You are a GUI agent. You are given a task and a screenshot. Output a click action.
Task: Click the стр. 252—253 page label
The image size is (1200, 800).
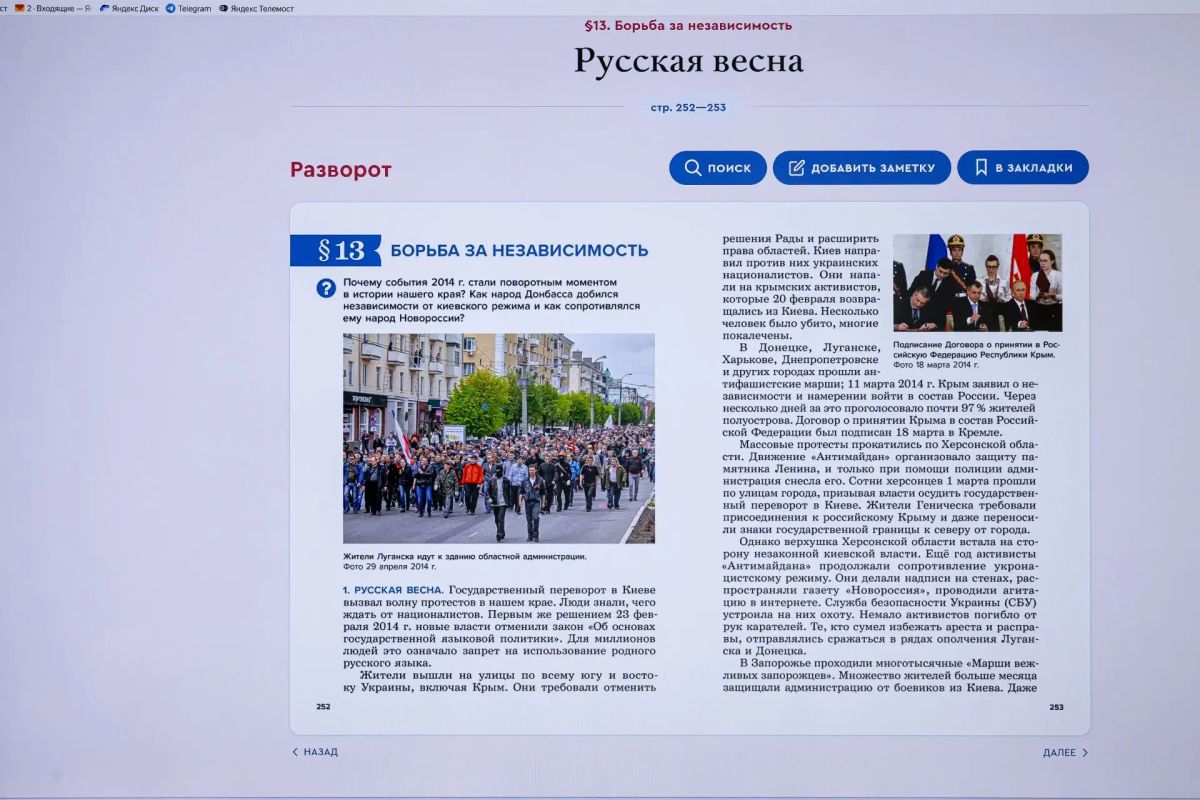click(688, 107)
